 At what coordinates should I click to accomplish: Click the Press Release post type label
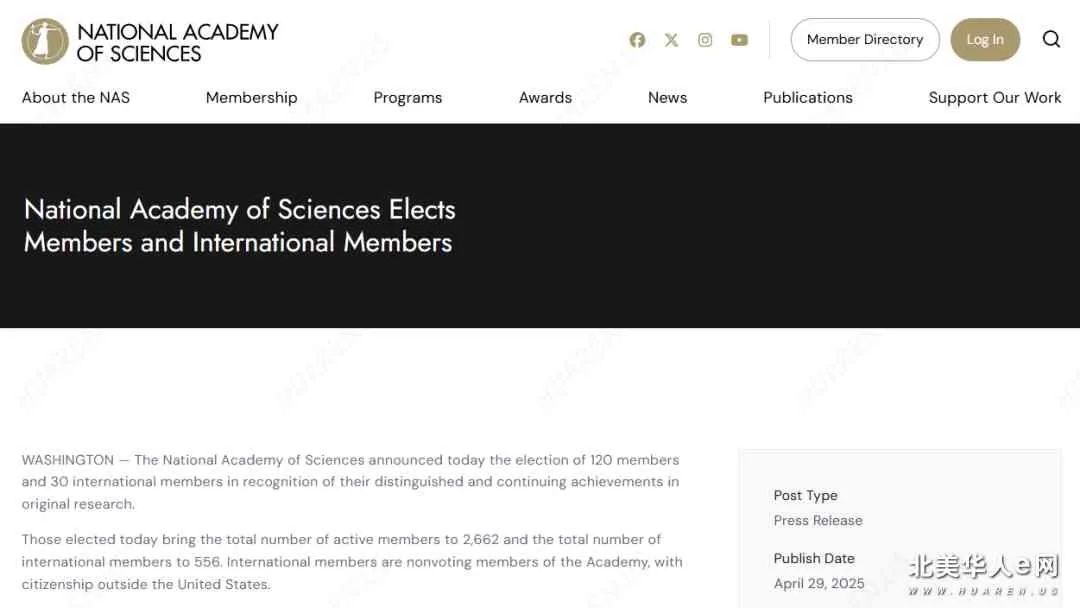coord(818,521)
